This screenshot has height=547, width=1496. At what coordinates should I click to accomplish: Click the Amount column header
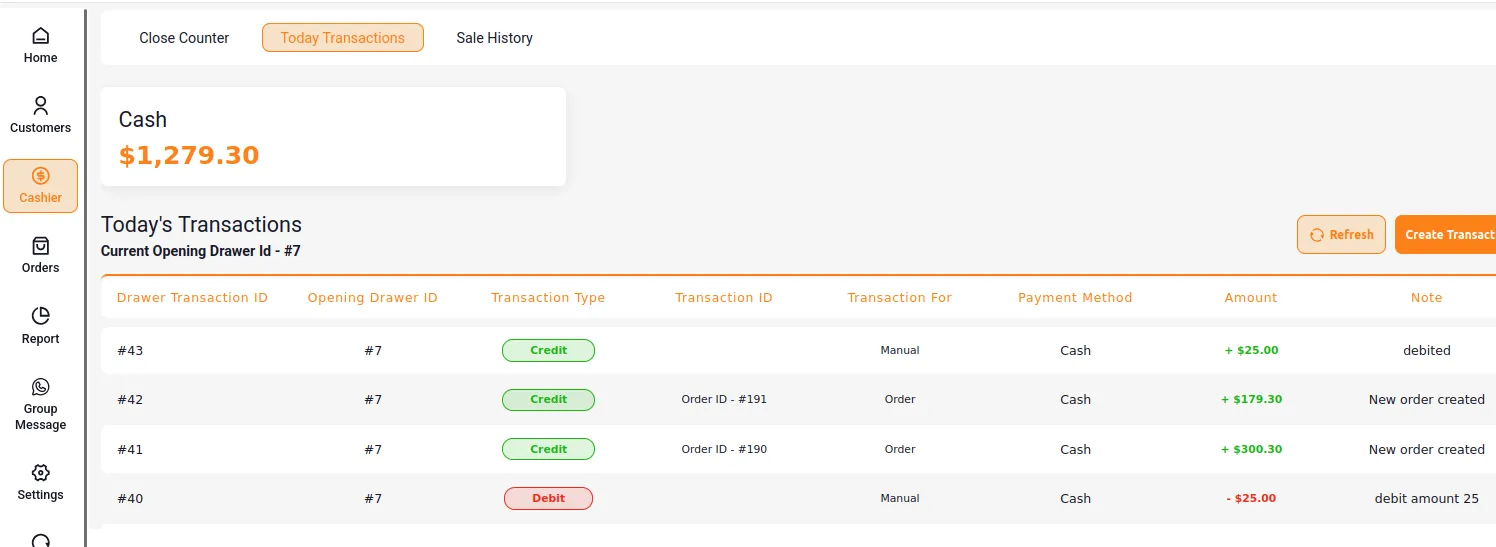pyautogui.click(x=1250, y=297)
